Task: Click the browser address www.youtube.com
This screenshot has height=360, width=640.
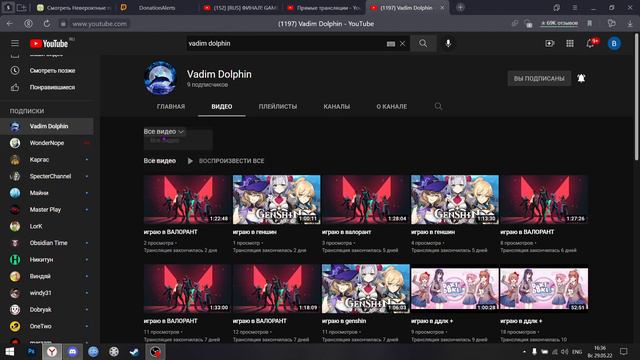Action: coord(99,24)
